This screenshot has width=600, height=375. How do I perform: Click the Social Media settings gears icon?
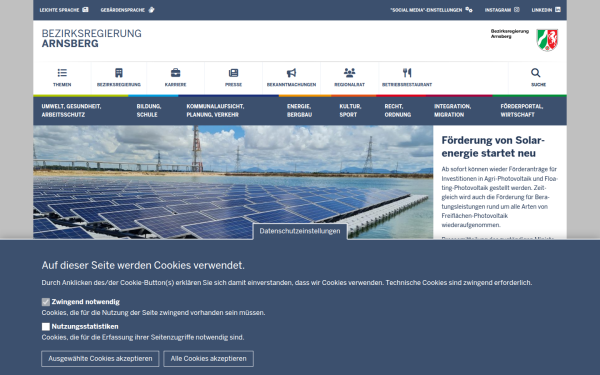(x=469, y=10)
